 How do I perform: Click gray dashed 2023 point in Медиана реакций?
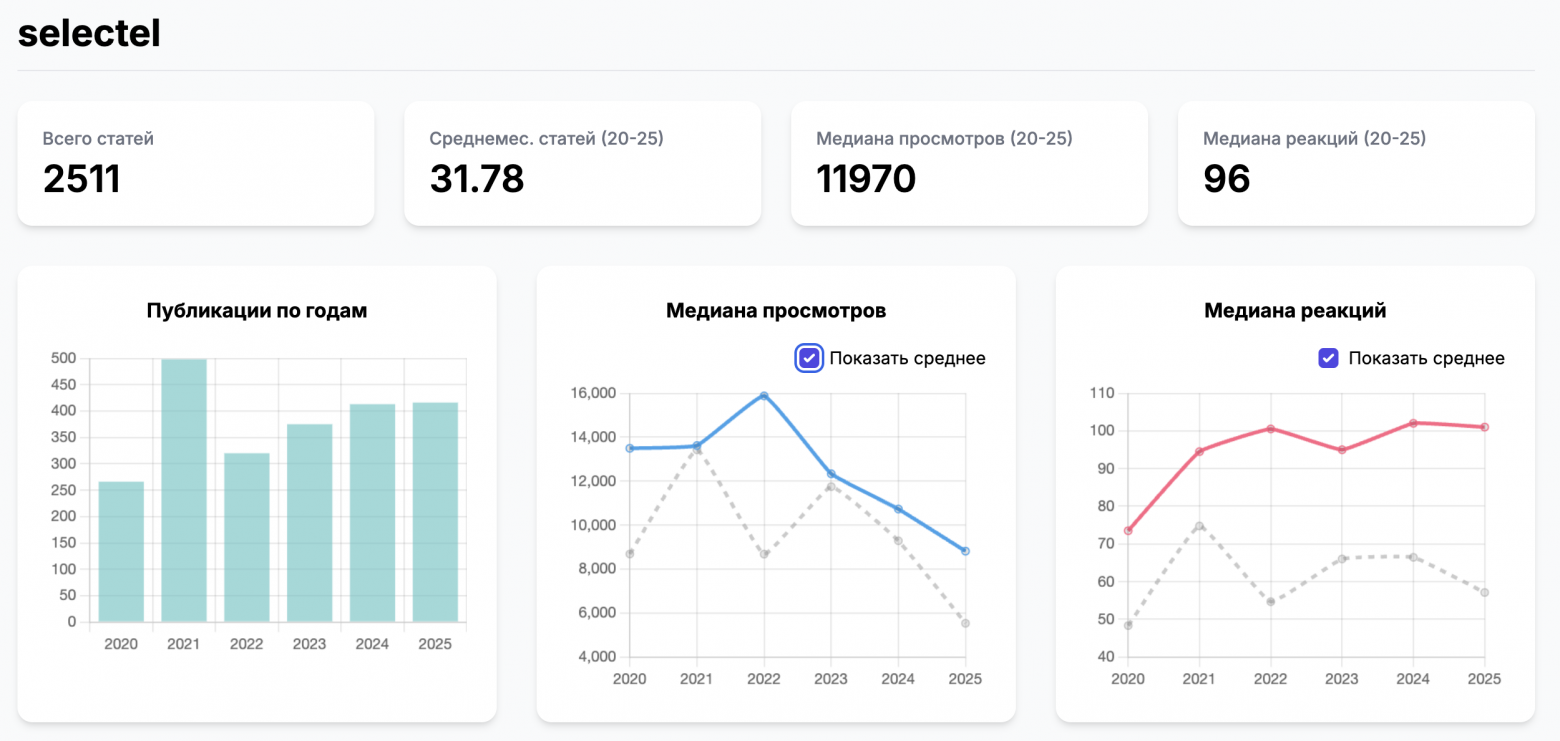tap(1342, 559)
